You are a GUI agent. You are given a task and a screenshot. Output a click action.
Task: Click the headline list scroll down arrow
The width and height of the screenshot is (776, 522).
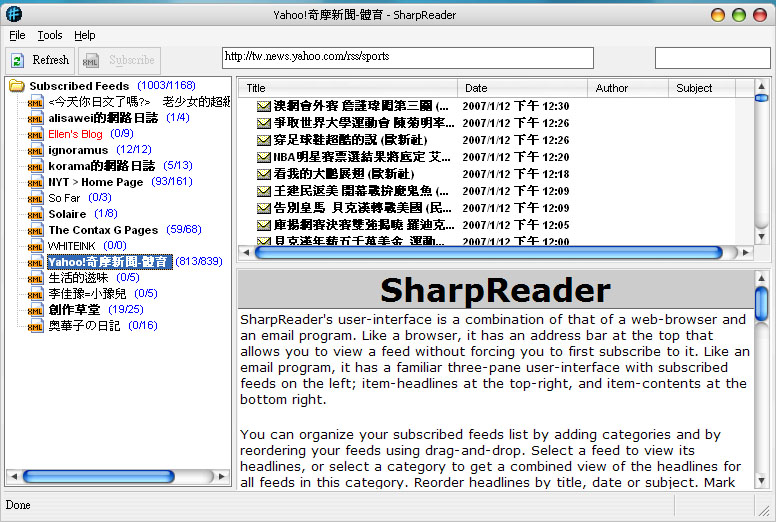(x=762, y=237)
